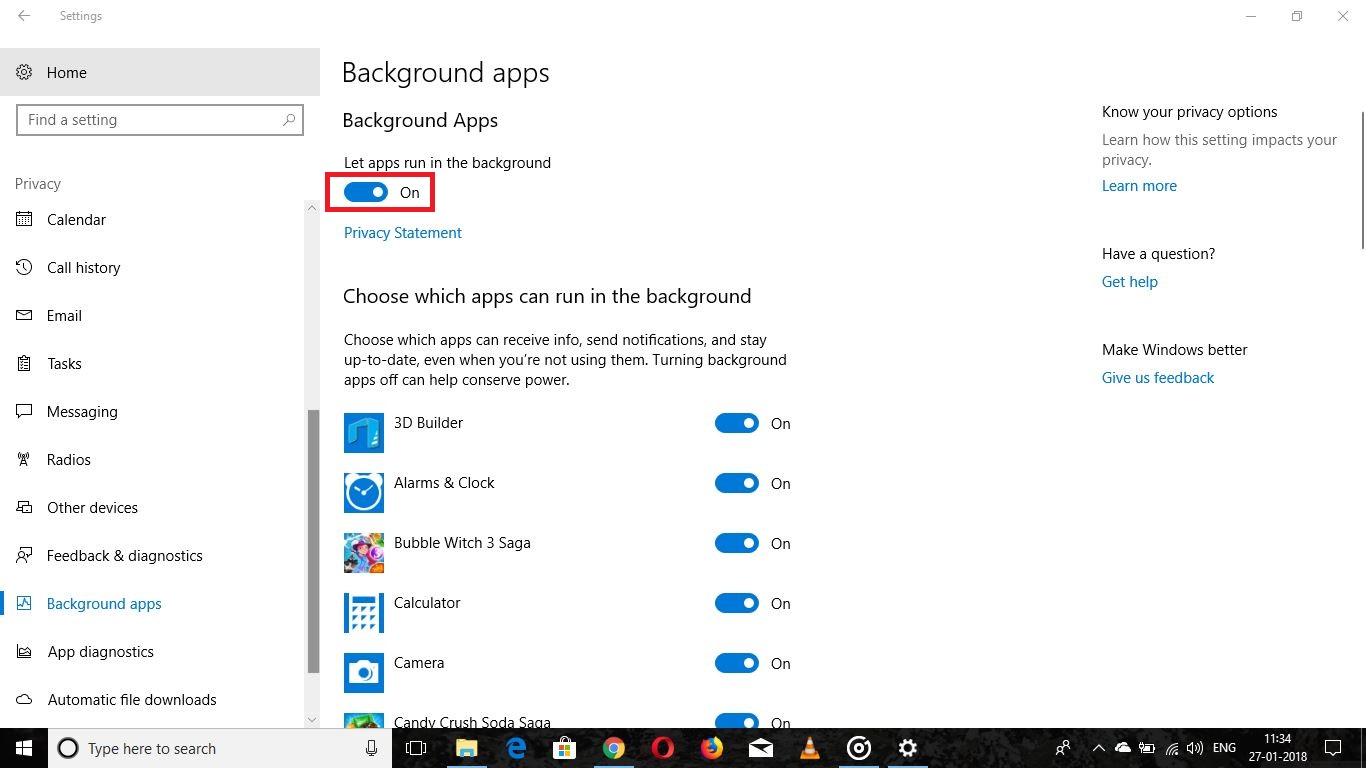Go back with the Settings back arrow
The width and height of the screenshot is (1366, 768).
(x=24, y=16)
